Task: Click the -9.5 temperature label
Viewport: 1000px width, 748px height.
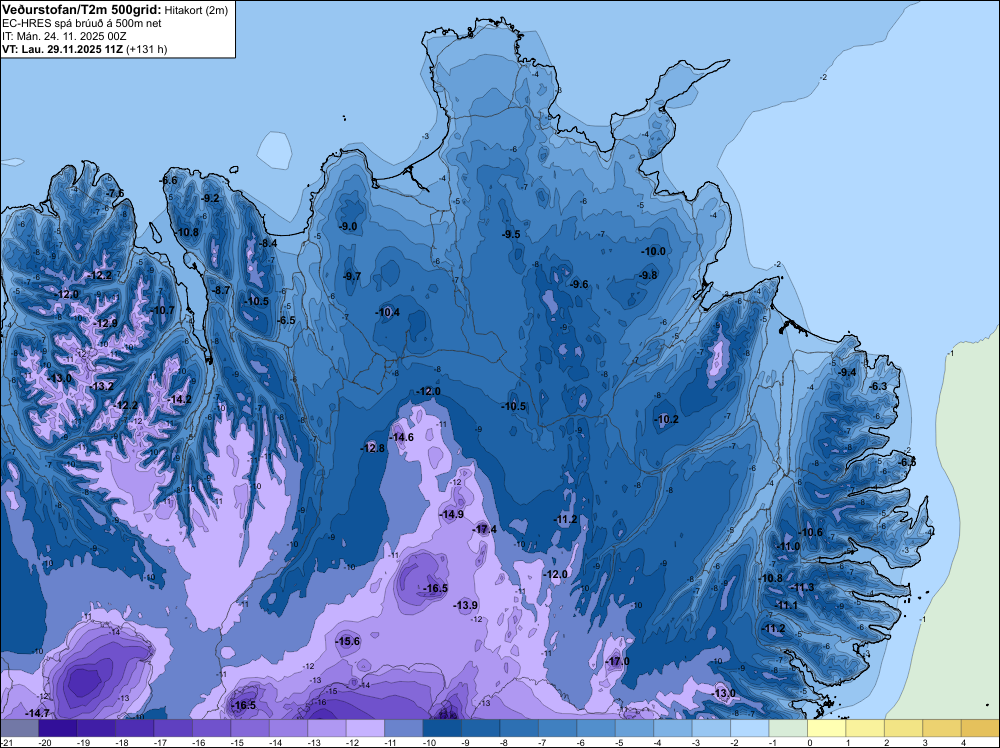Action: click(511, 234)
